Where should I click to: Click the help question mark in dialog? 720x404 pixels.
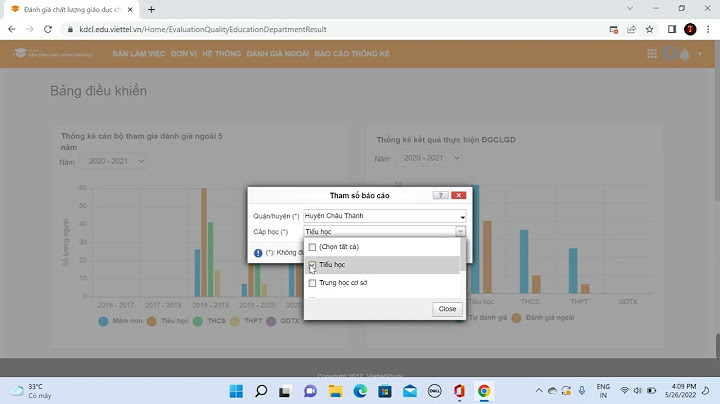(440, 195)
